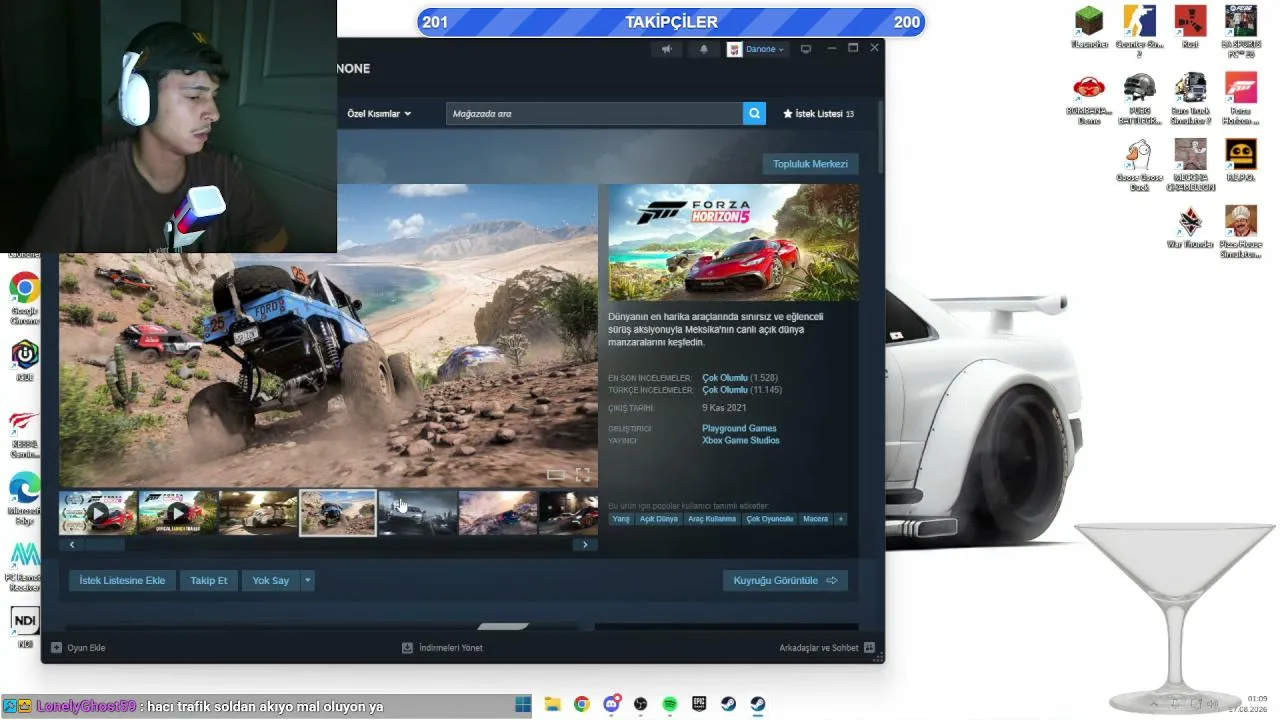Select Counter-Strike 2 desktop icon
The image size is (1280, 720).
1139,32
